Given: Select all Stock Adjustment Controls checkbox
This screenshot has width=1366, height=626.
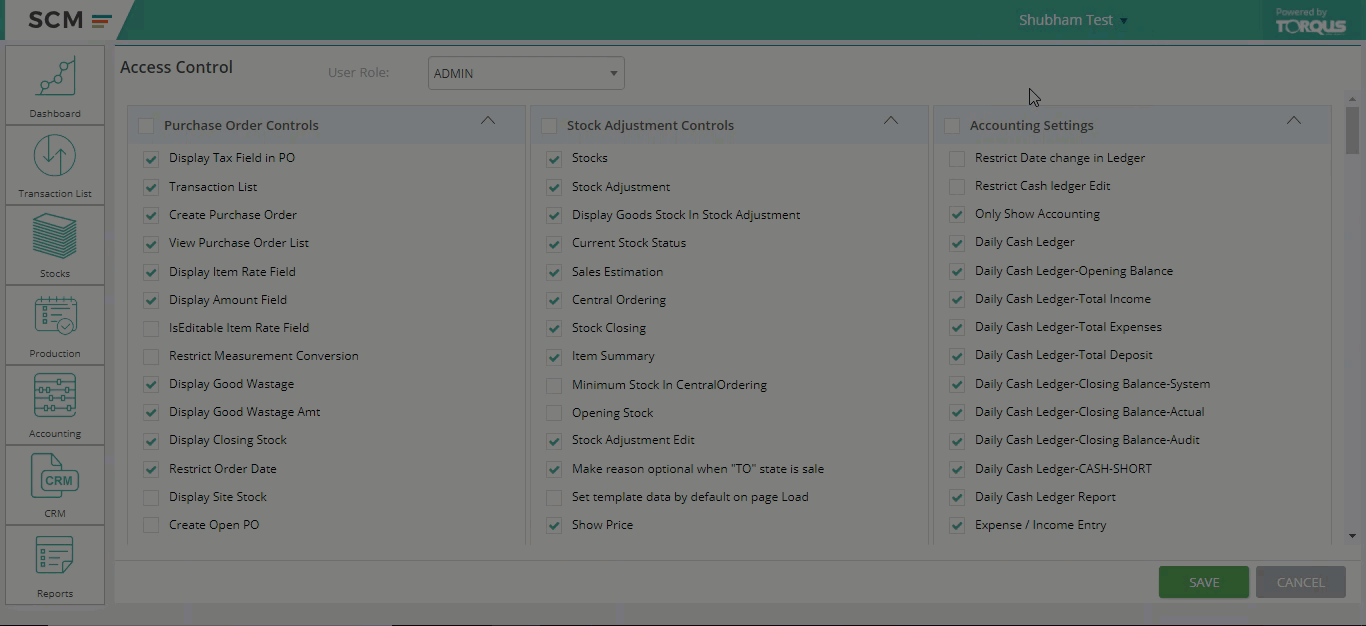Looking at the screenshot, I should [x=549, y=126].
